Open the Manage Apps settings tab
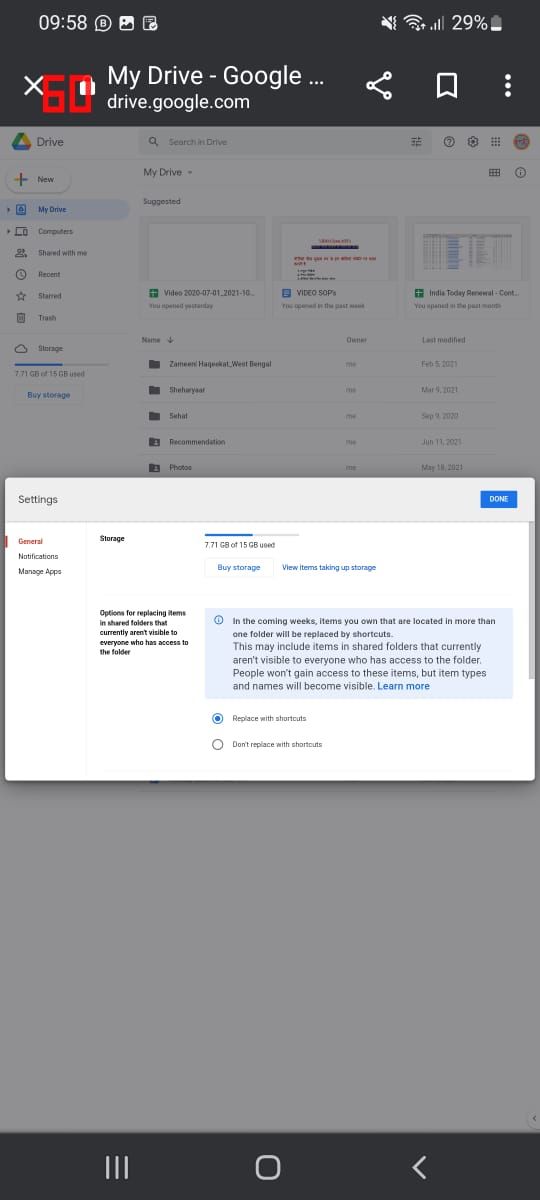 tap(40, 571)
